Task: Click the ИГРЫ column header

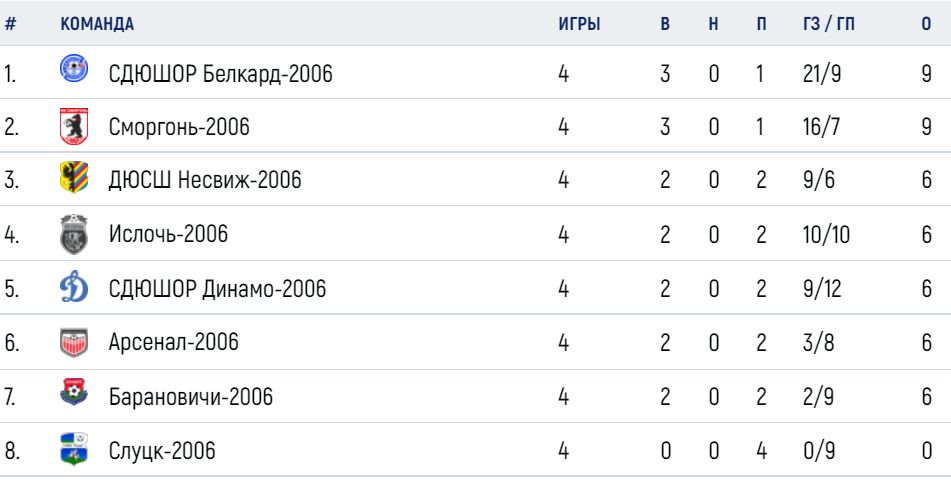Action: 579,24
